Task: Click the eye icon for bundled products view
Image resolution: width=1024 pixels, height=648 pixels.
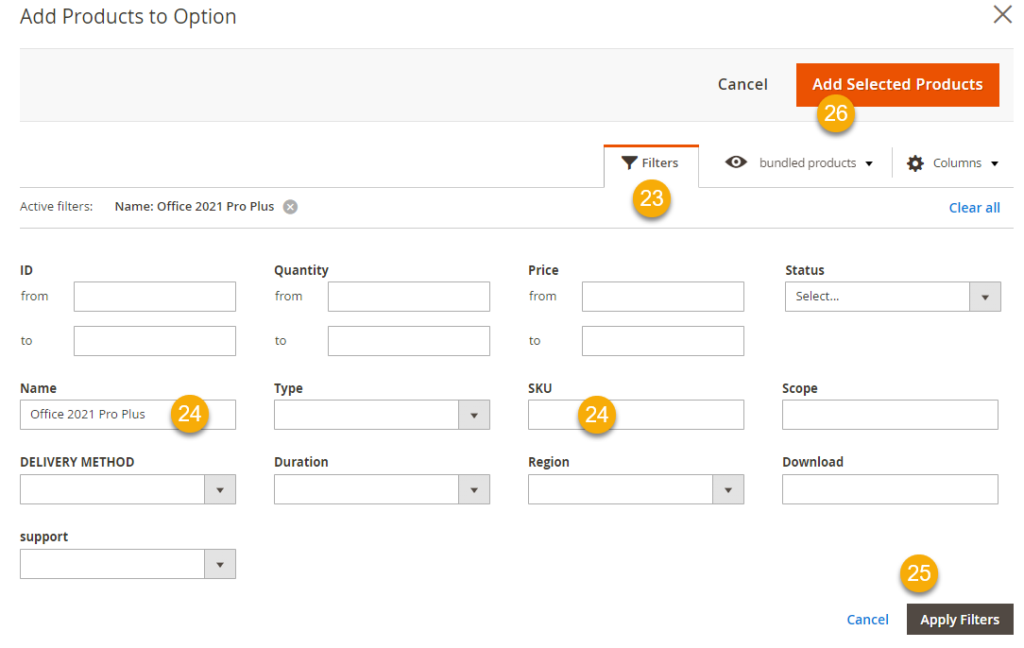Action: click(x=736, y=163)
